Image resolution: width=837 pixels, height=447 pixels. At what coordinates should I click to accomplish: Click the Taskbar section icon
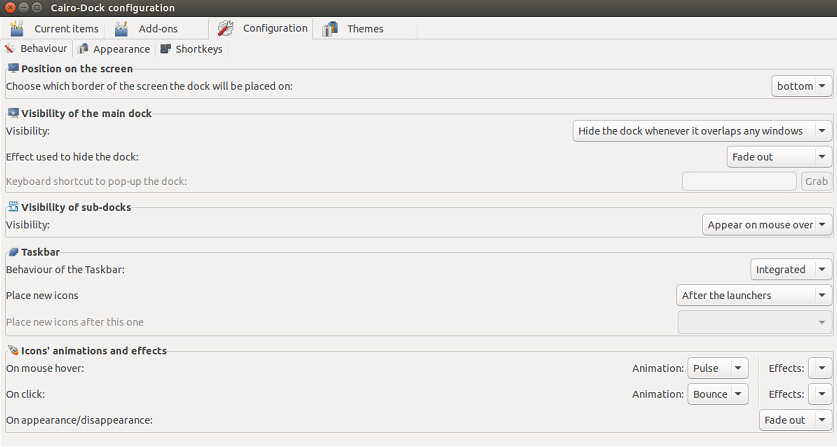[x=13, y=252]
